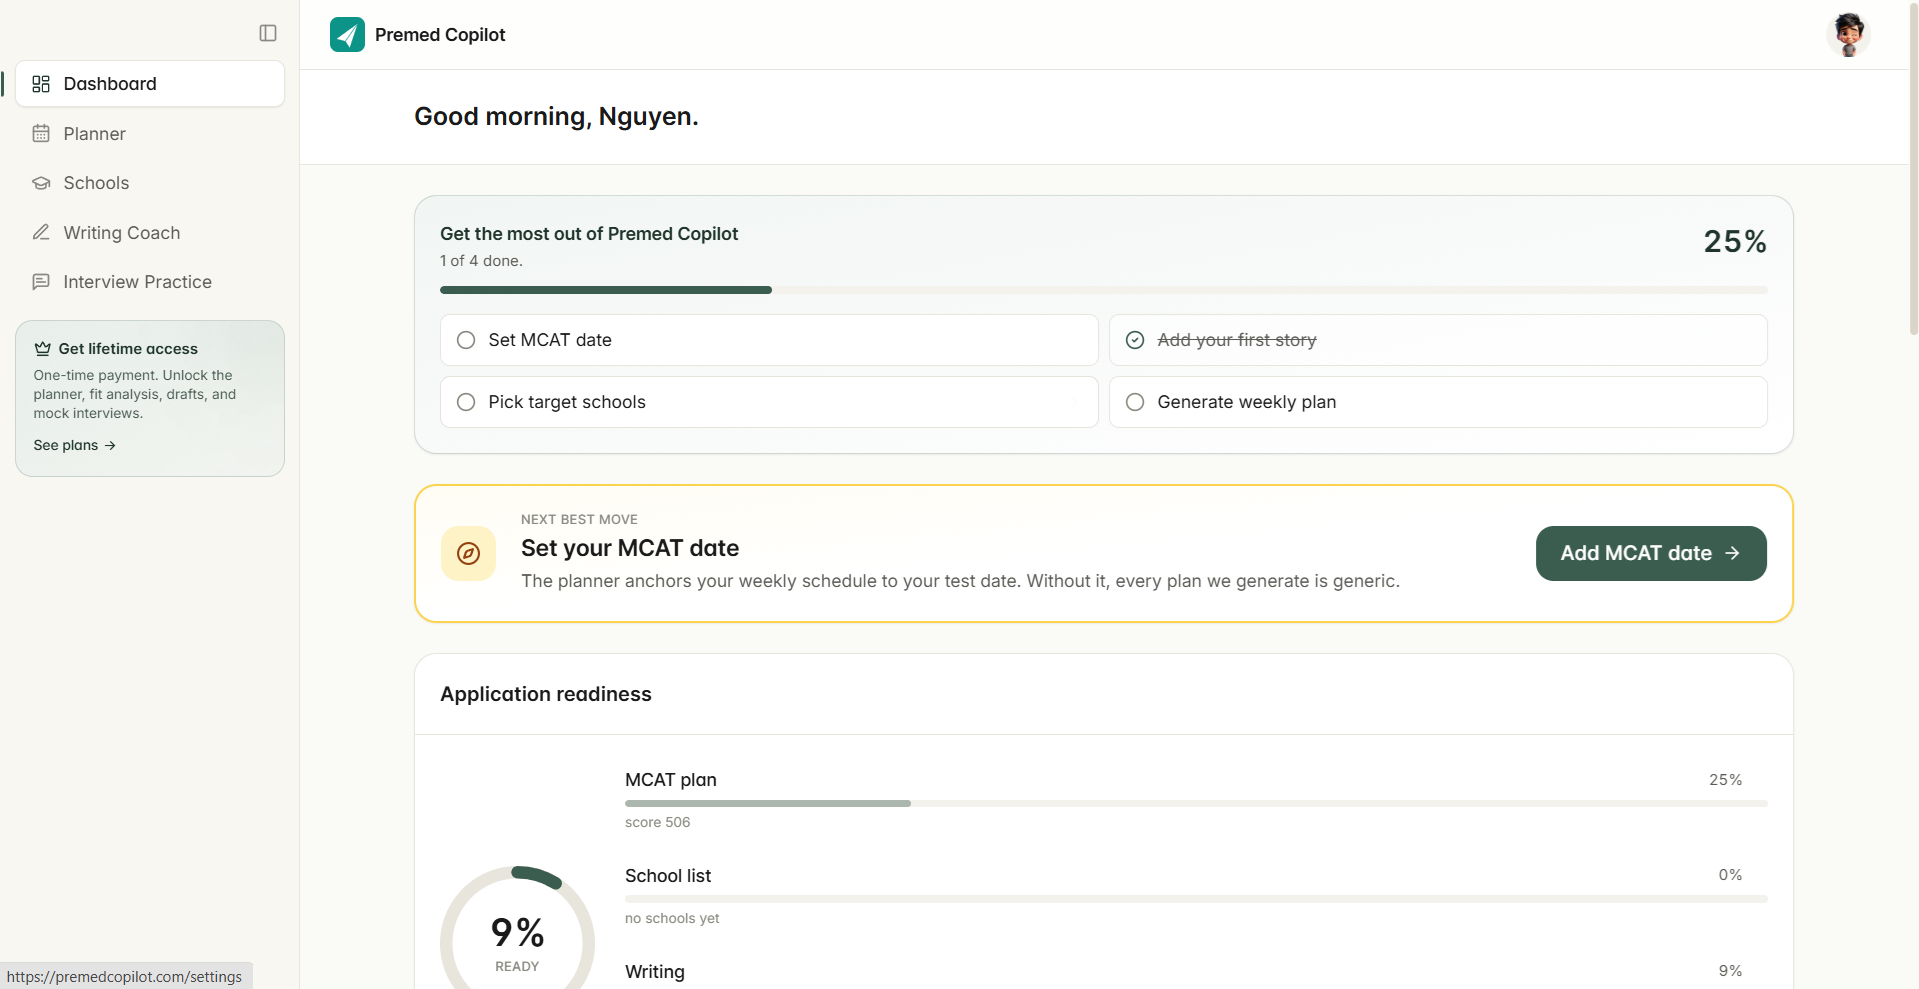Click the onboarding progress bar
The width and height of the screenshot is (1919, 989).
tap(1104, 290)
